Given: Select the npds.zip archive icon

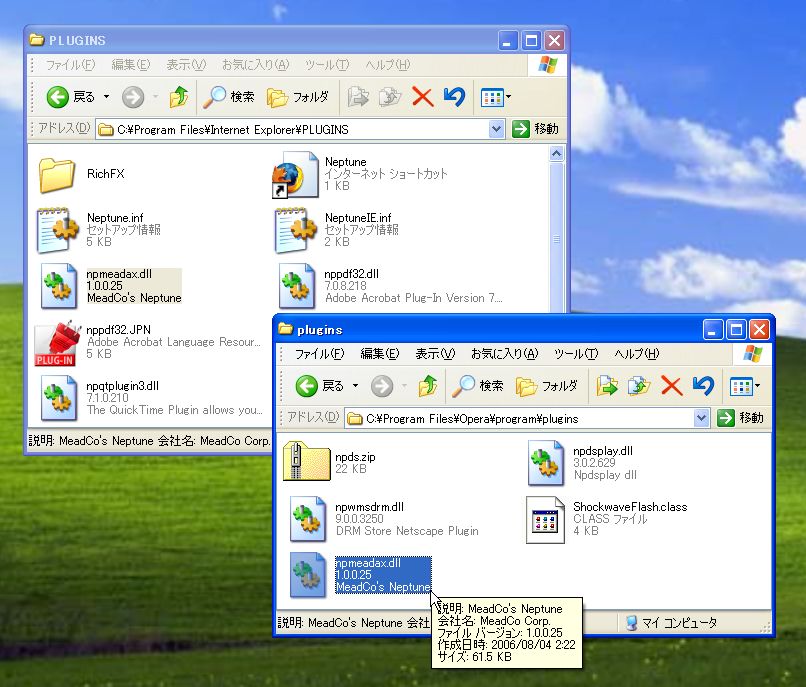Looking at the screenshot, I should (x=306, y=461).
